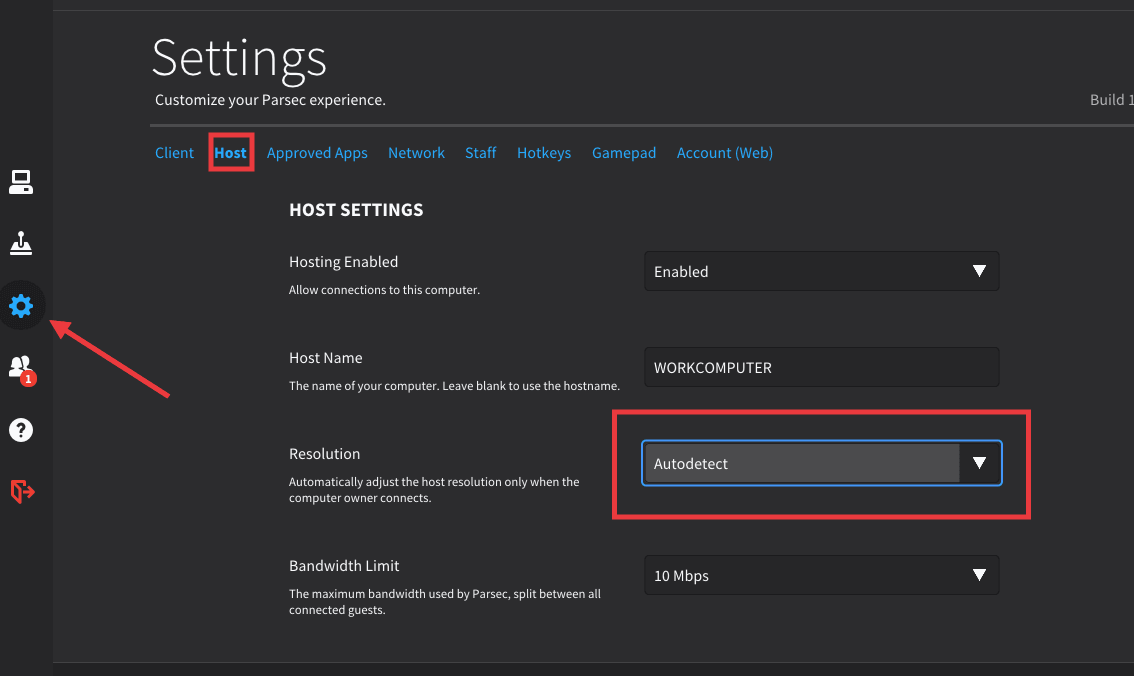Switch to the Client tab

[174, 153]
